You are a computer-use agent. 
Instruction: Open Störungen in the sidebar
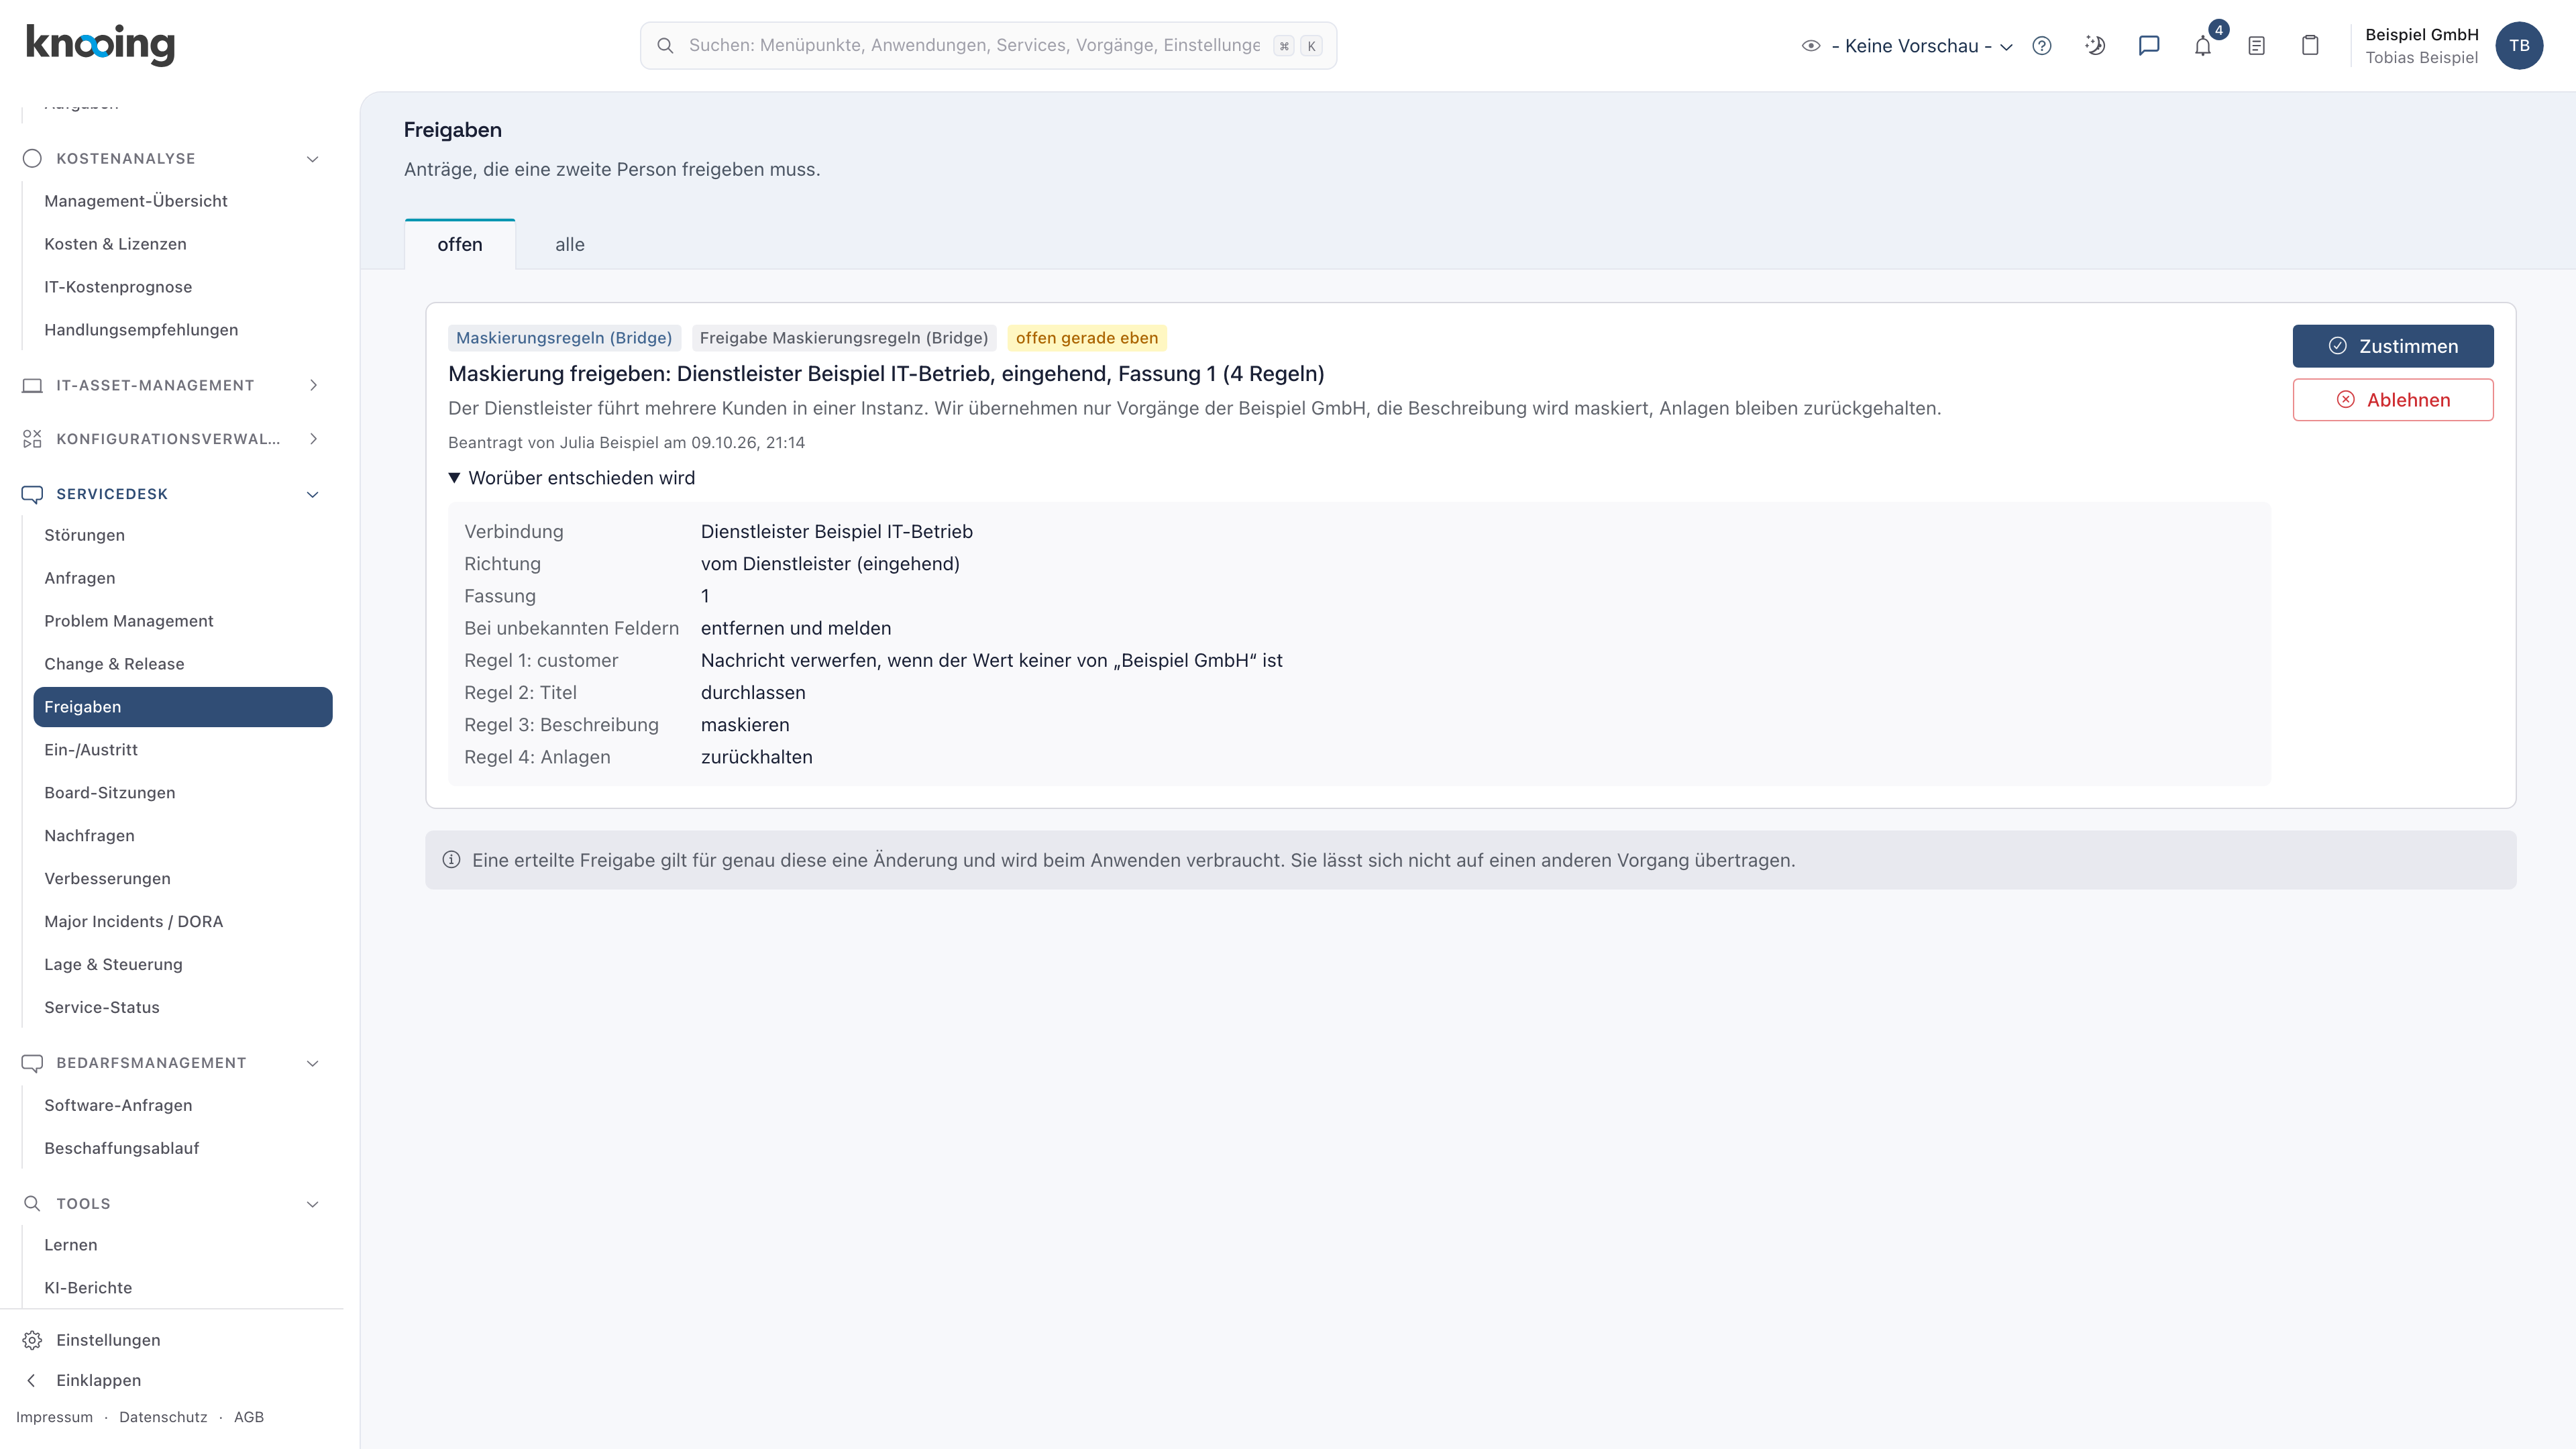coord(183,535)
